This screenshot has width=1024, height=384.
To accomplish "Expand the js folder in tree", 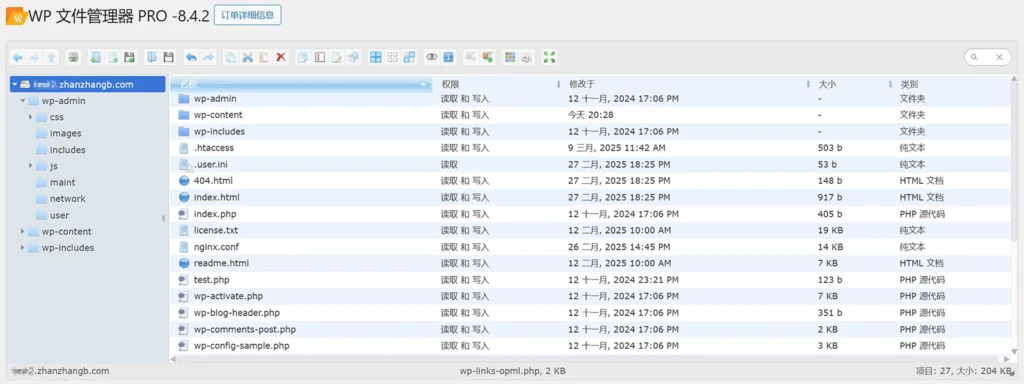I will coord(31,166).
